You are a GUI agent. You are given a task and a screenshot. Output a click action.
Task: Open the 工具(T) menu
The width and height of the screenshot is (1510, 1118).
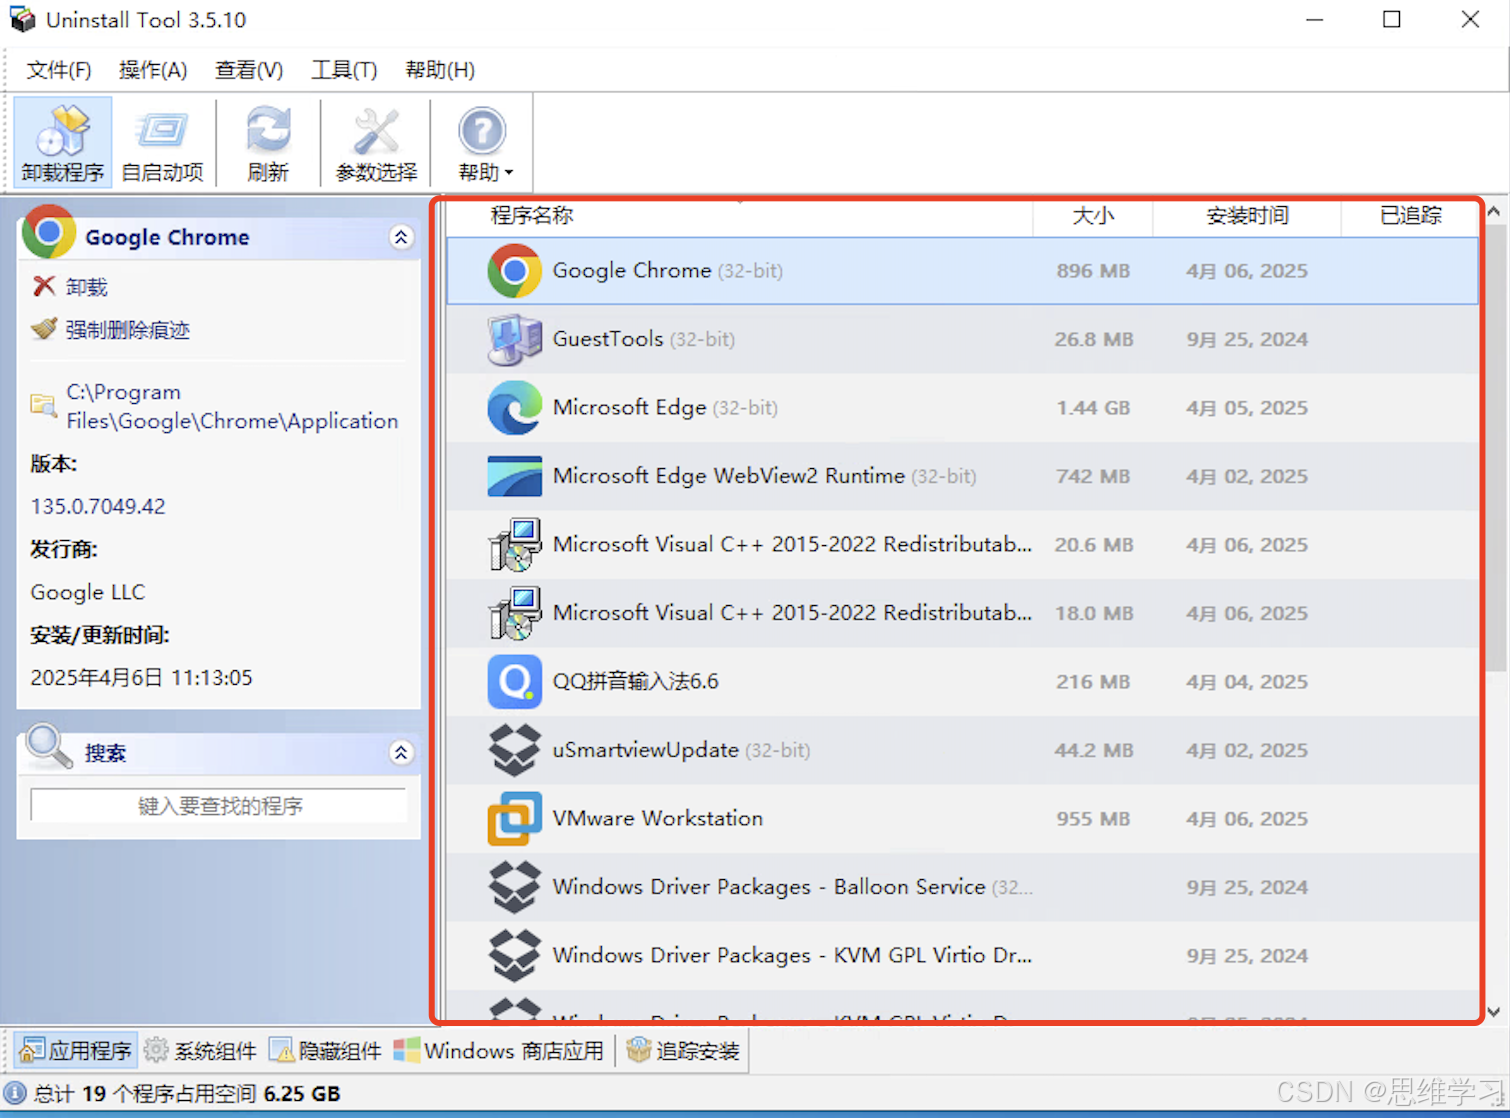pyautogui.click(x=344, y=70)
